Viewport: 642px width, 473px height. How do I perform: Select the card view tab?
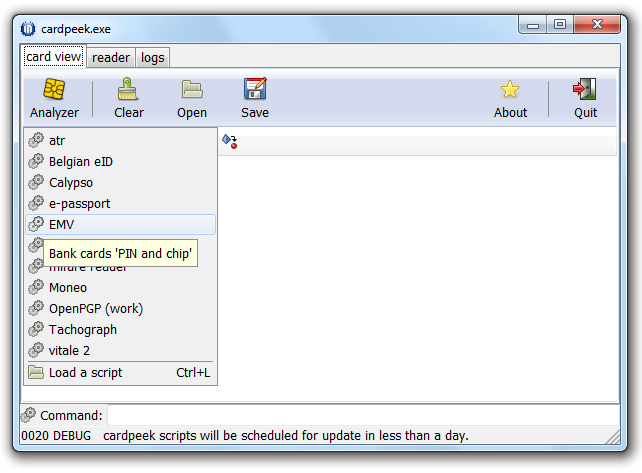(54, 57)
